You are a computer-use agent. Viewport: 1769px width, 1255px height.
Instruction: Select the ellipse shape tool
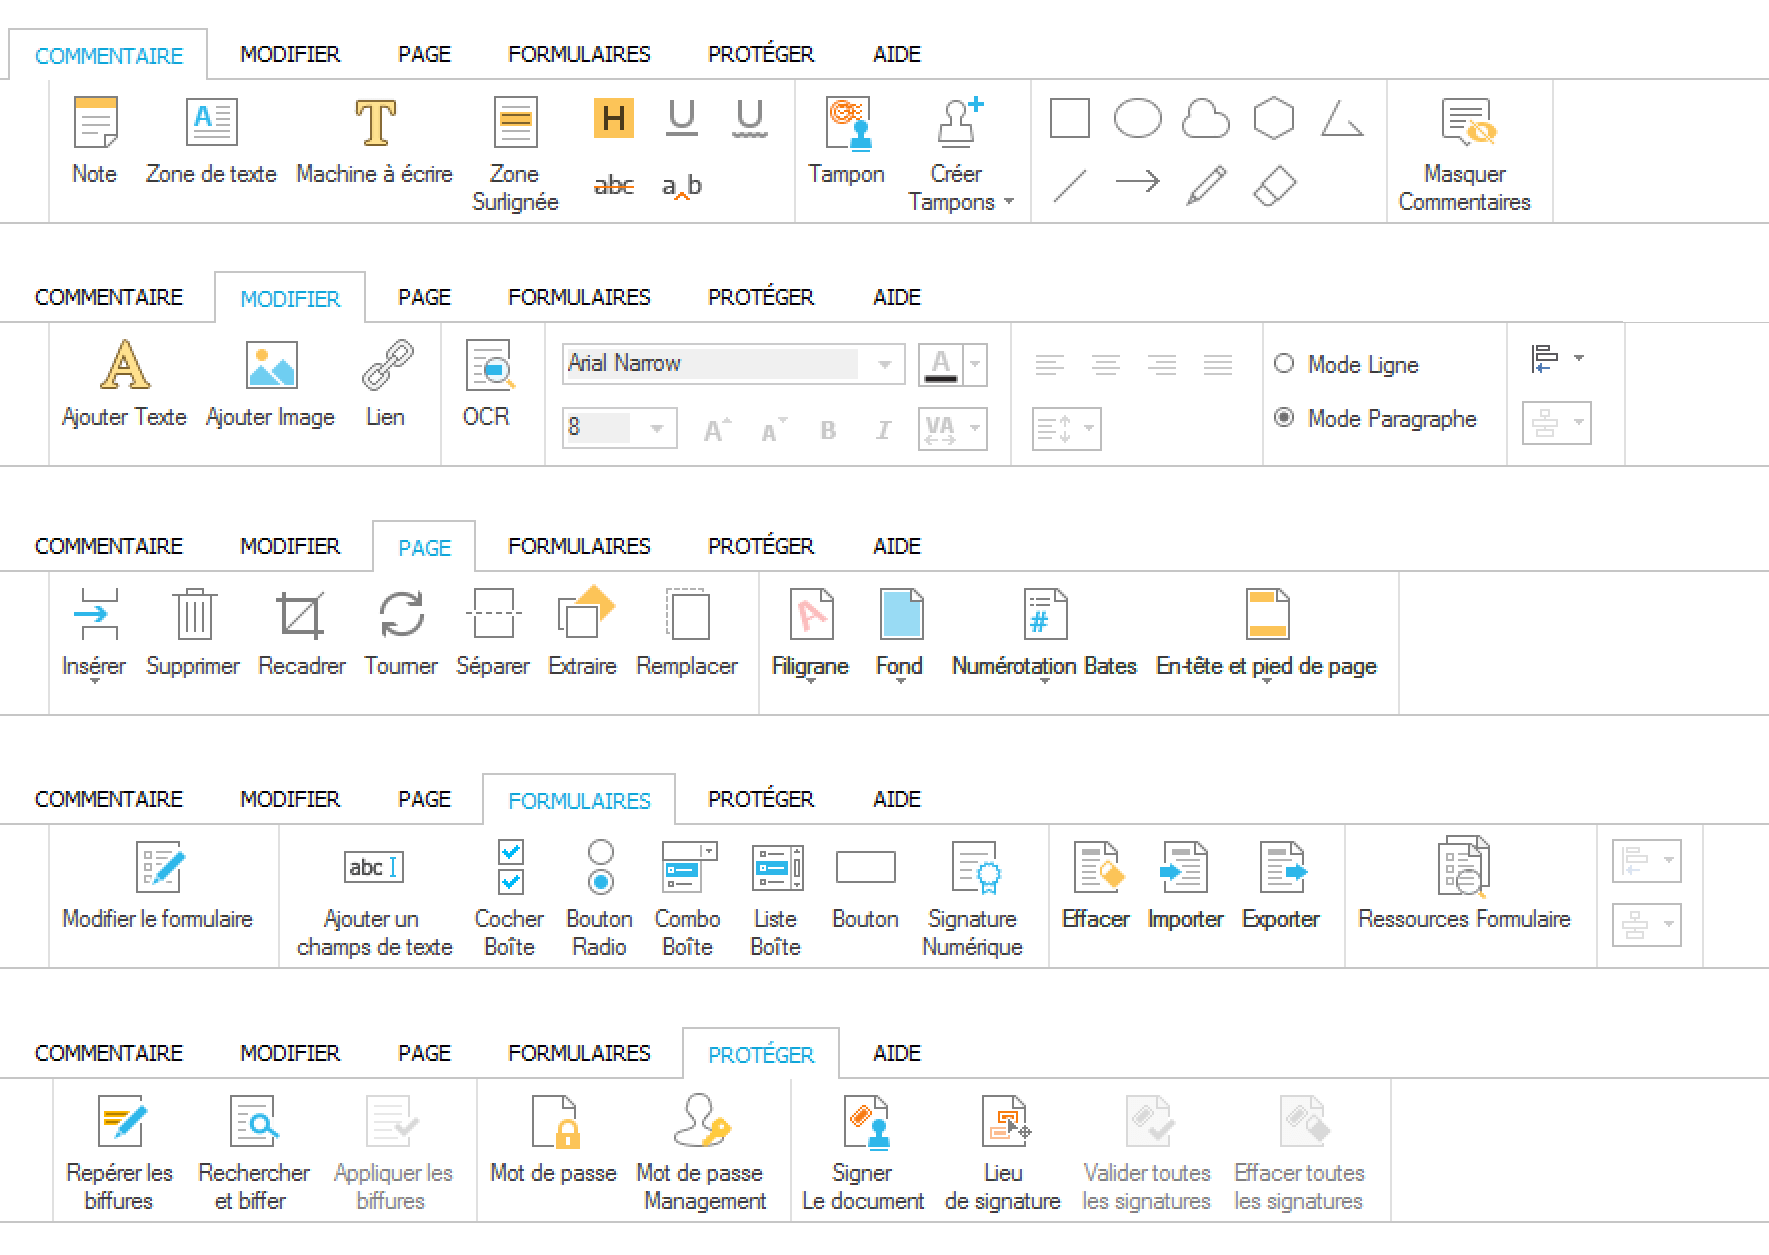point(1138,118)
